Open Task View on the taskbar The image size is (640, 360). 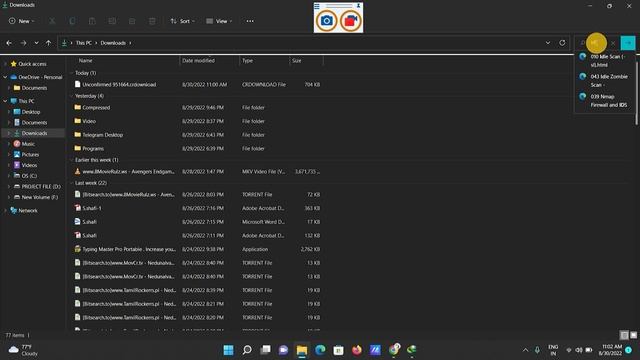coord(265,350)
